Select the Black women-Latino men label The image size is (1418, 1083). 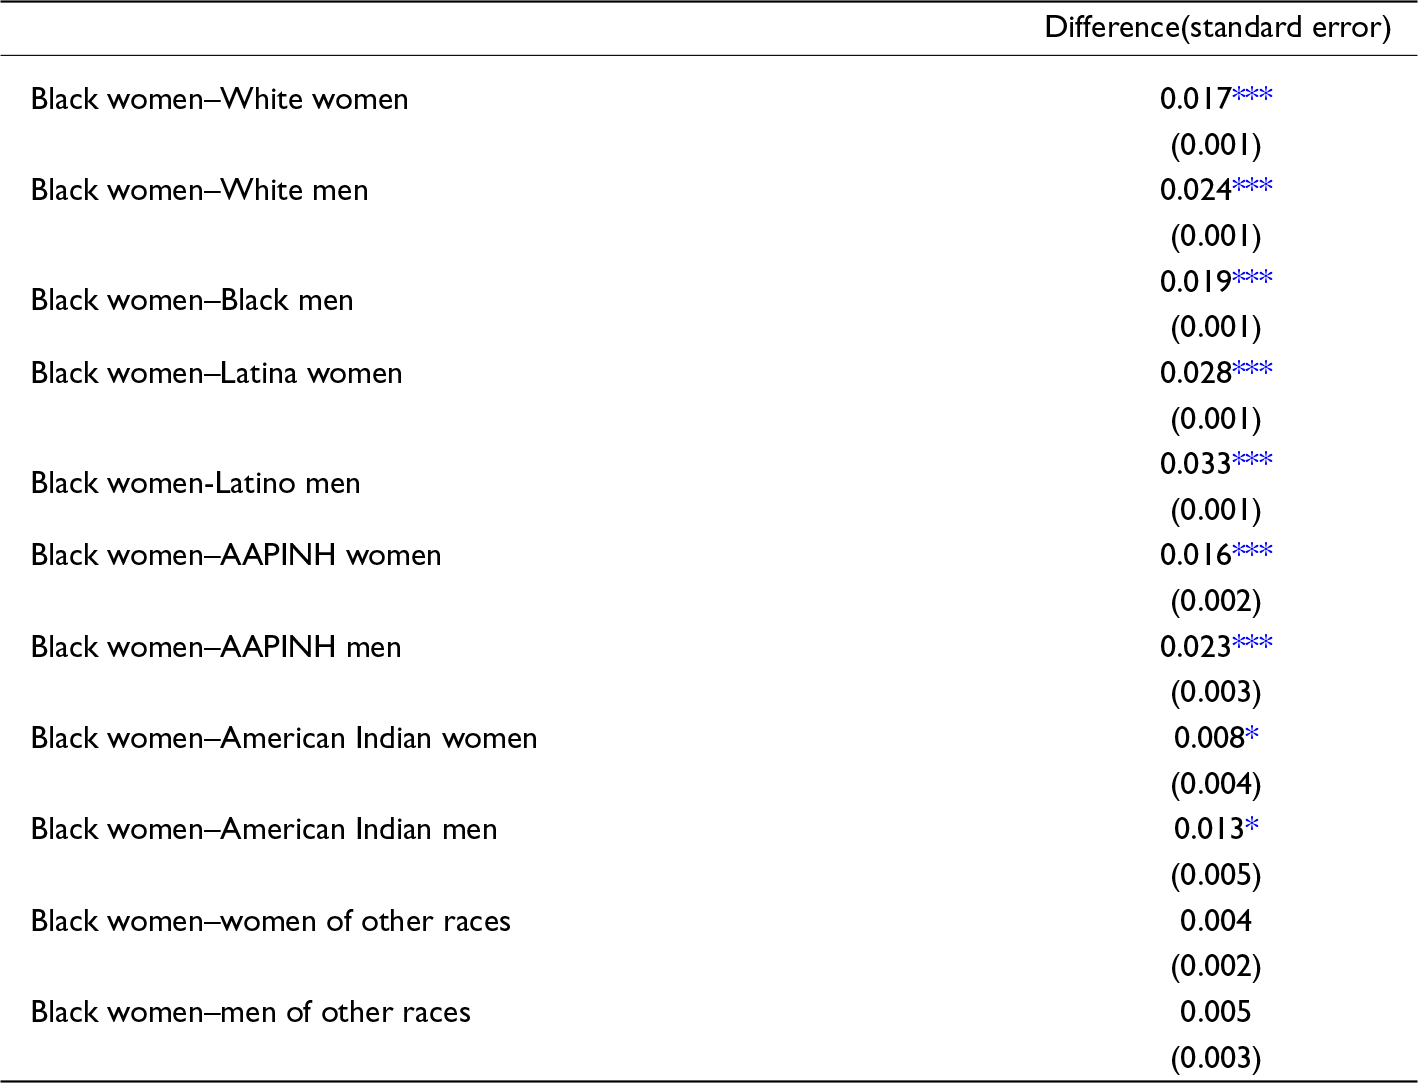click(x=195, y=483)
